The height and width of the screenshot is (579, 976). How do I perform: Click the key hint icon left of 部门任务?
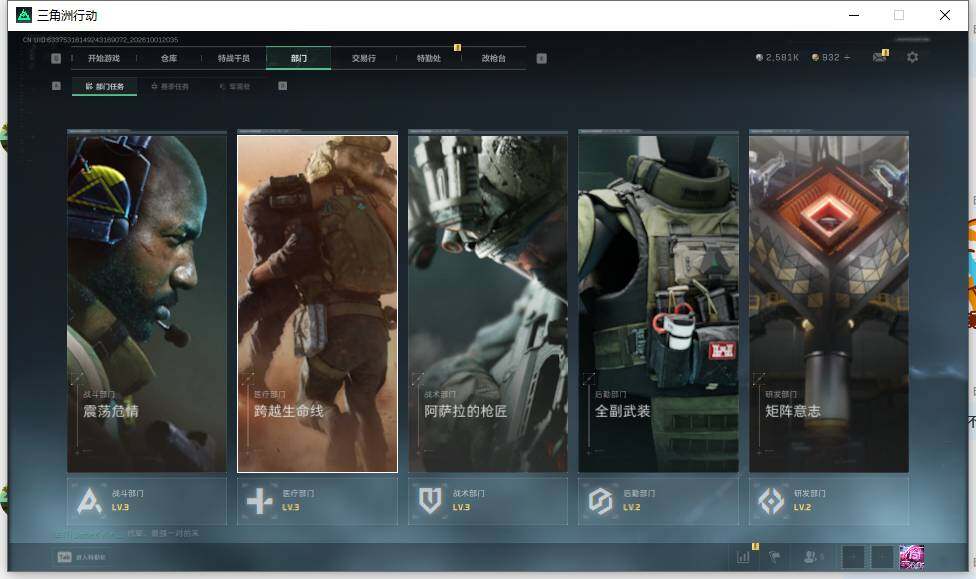[x=56, y=86]
